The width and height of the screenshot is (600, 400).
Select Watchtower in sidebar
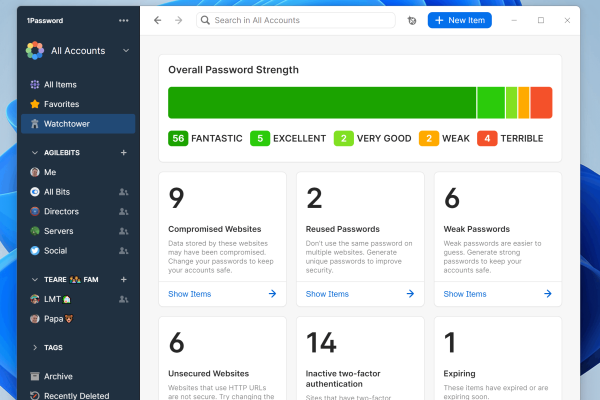78,124
